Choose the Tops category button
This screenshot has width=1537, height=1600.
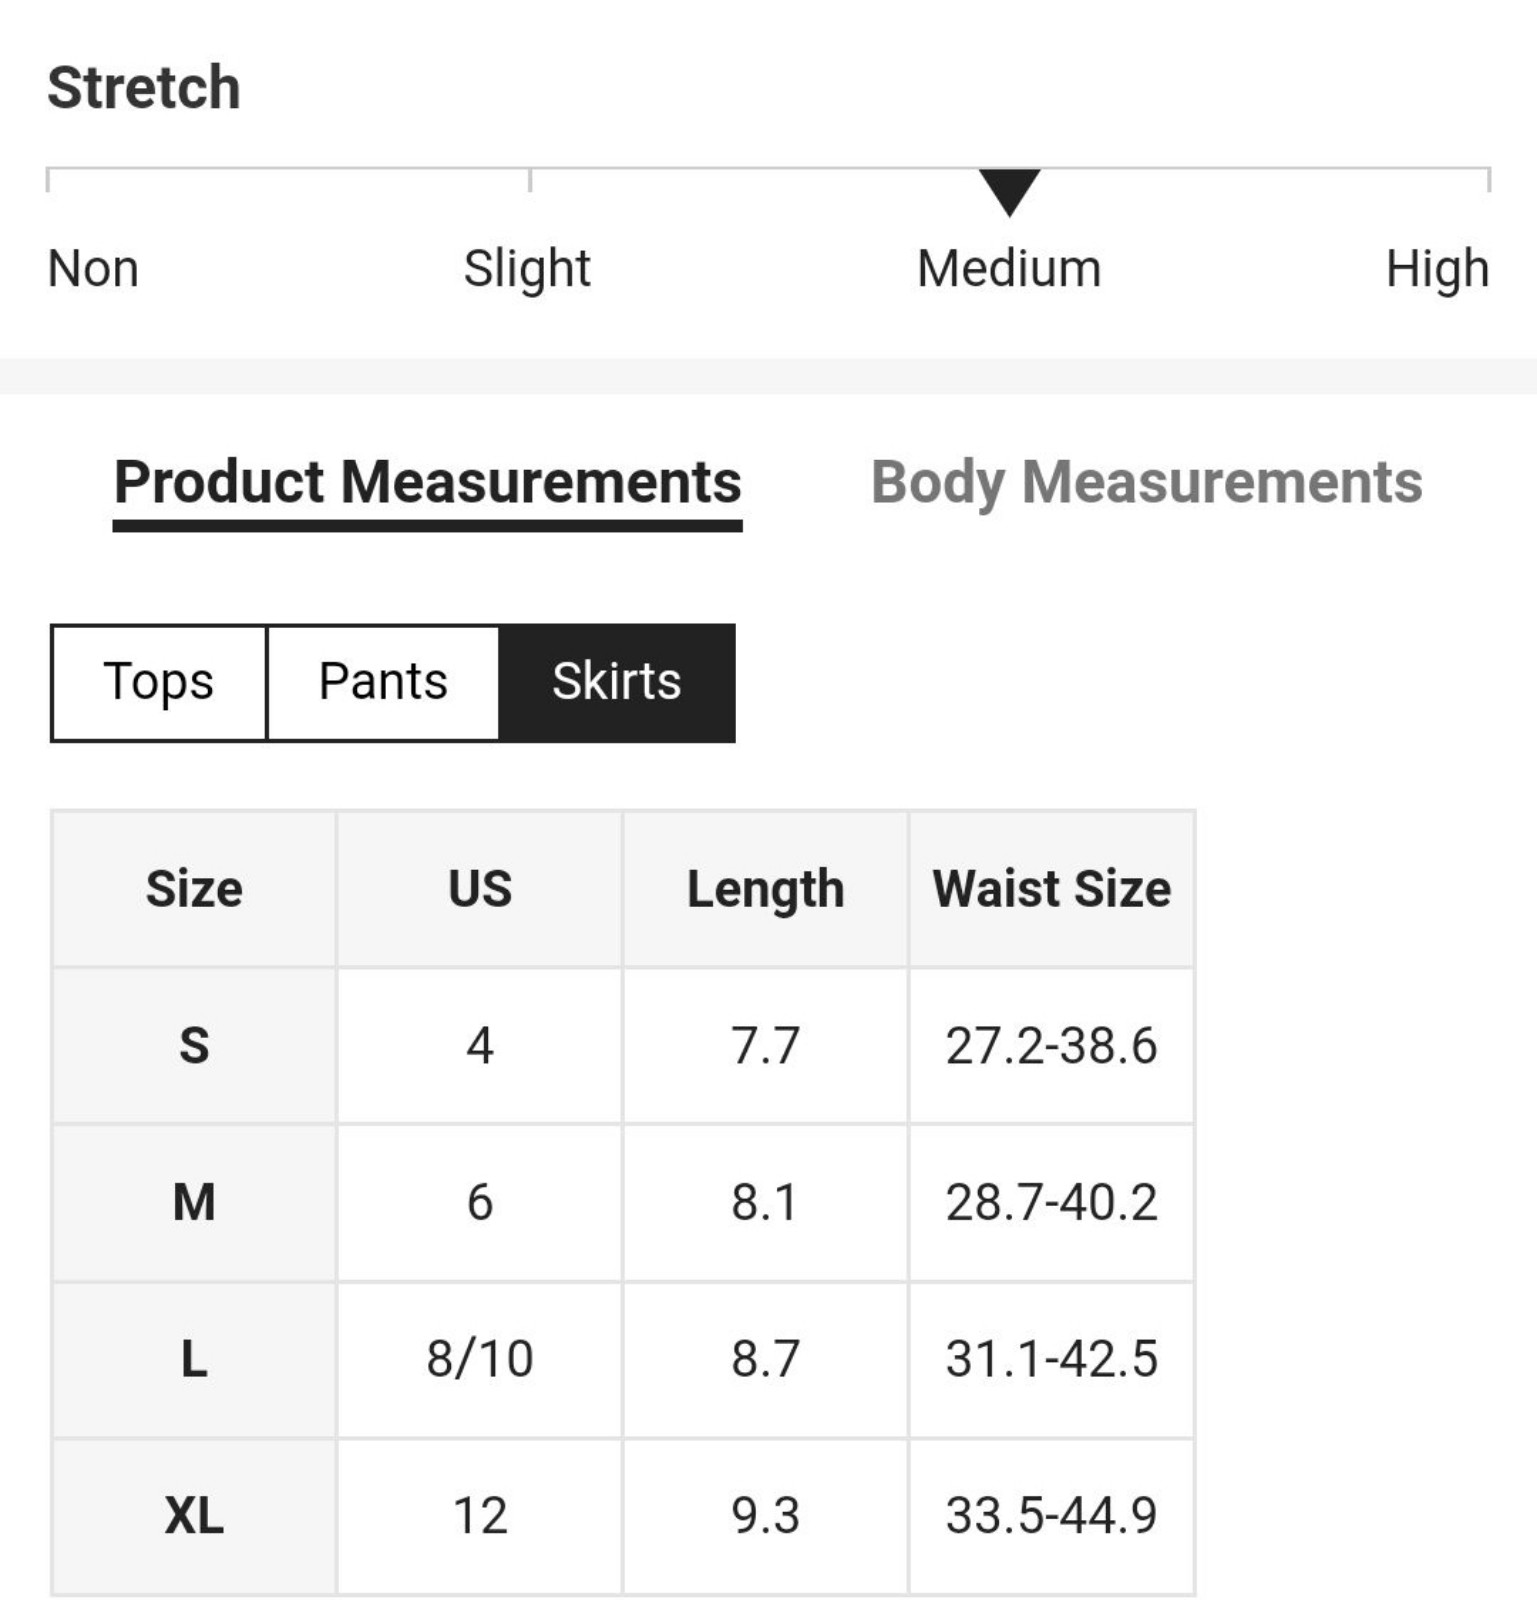[x=159, y=683]
